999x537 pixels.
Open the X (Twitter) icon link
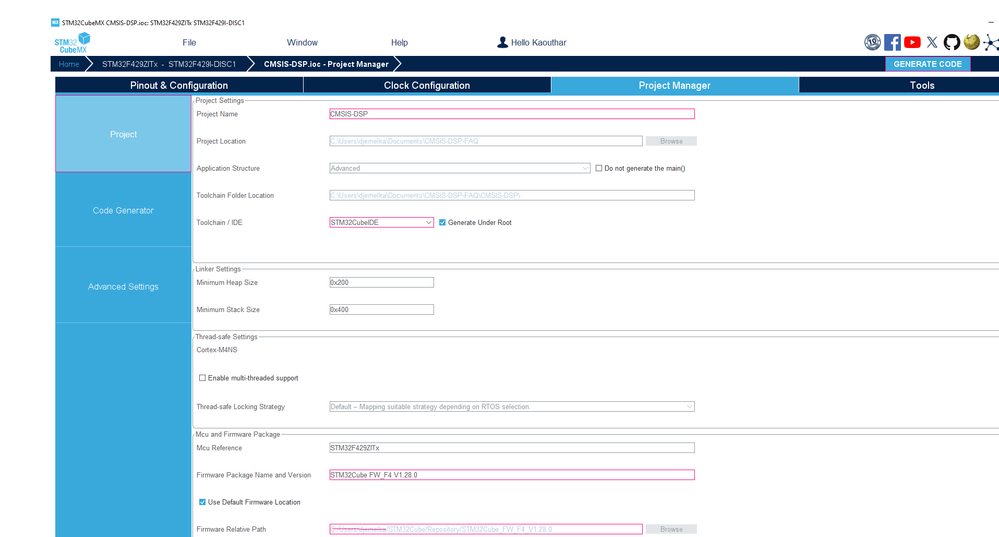coord(932,43)
